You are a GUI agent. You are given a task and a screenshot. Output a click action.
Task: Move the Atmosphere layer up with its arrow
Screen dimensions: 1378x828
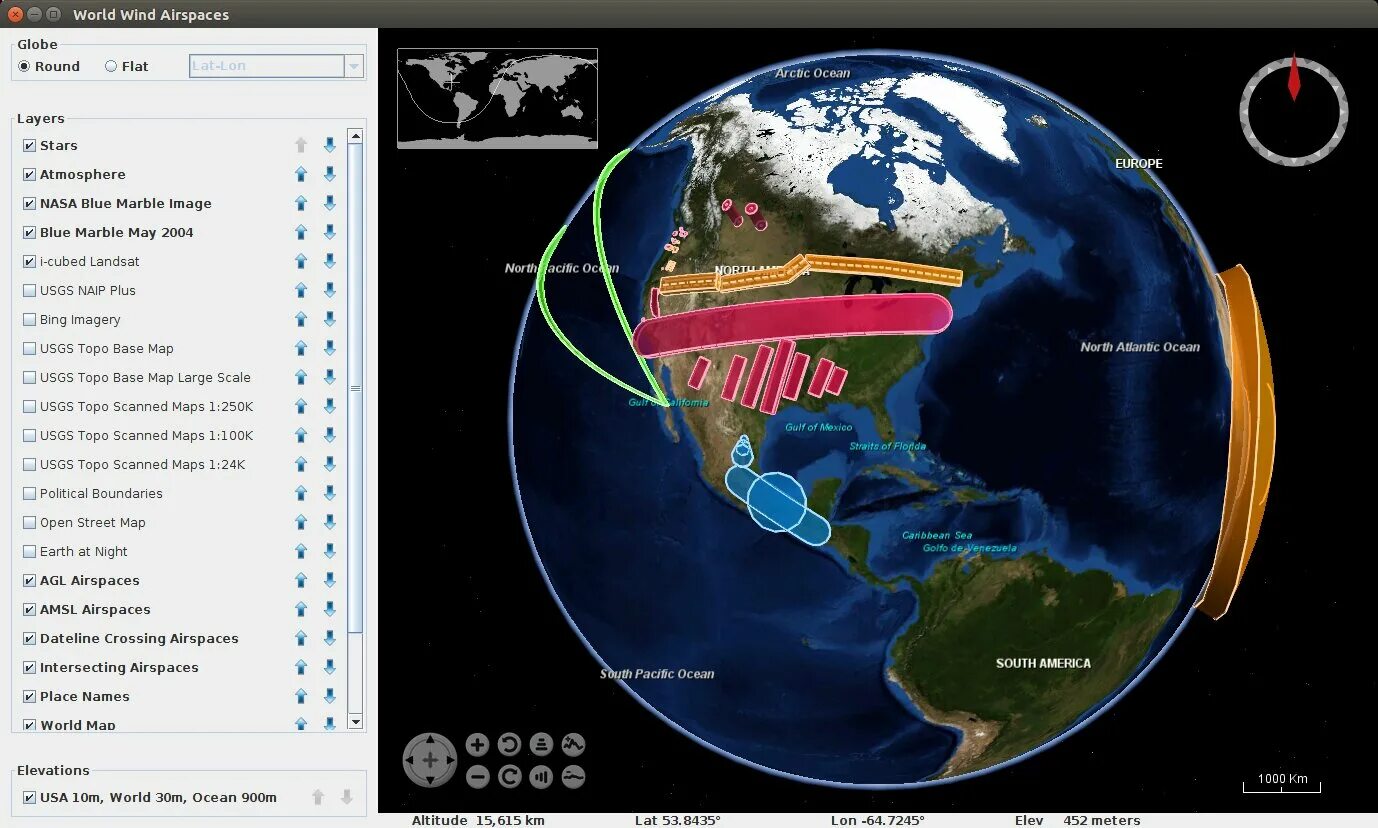[301, 174]
